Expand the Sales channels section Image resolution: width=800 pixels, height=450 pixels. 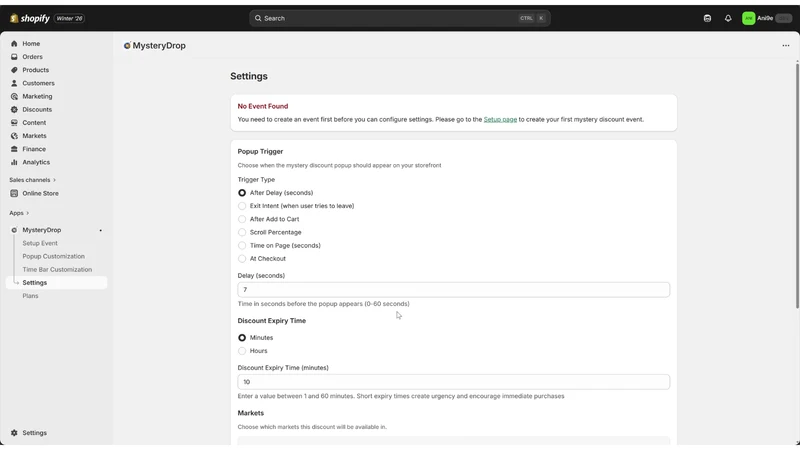pyautogui.click(x=33, y=180)
